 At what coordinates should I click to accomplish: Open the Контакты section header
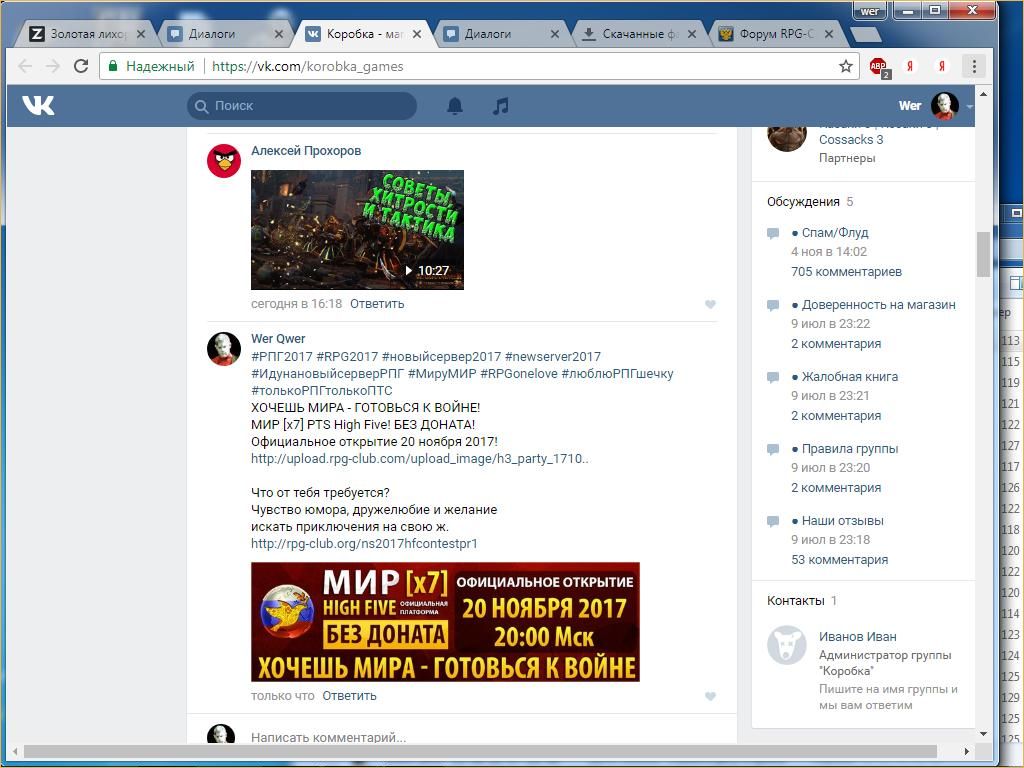[795, 601]
